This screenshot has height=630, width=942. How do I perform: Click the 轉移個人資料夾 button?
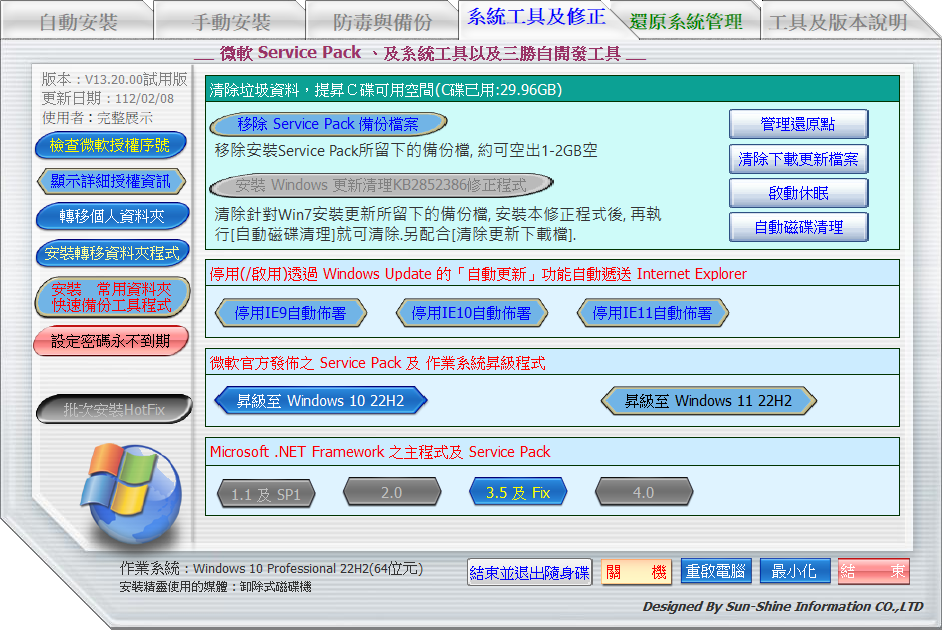tap(111, 216)
